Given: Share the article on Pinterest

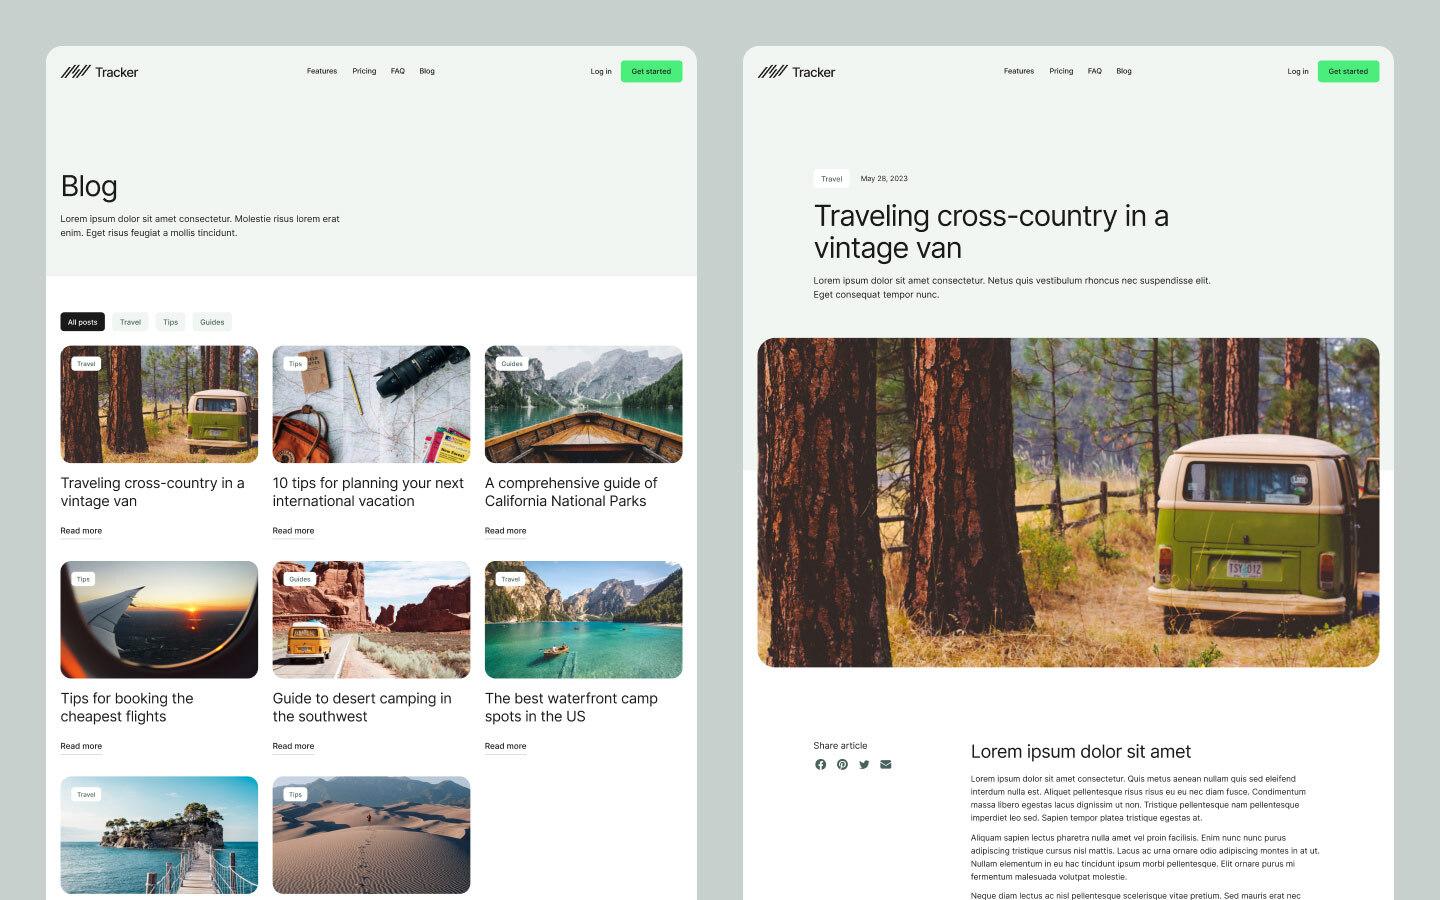Looking at the screenshot, I should [842, 764].
